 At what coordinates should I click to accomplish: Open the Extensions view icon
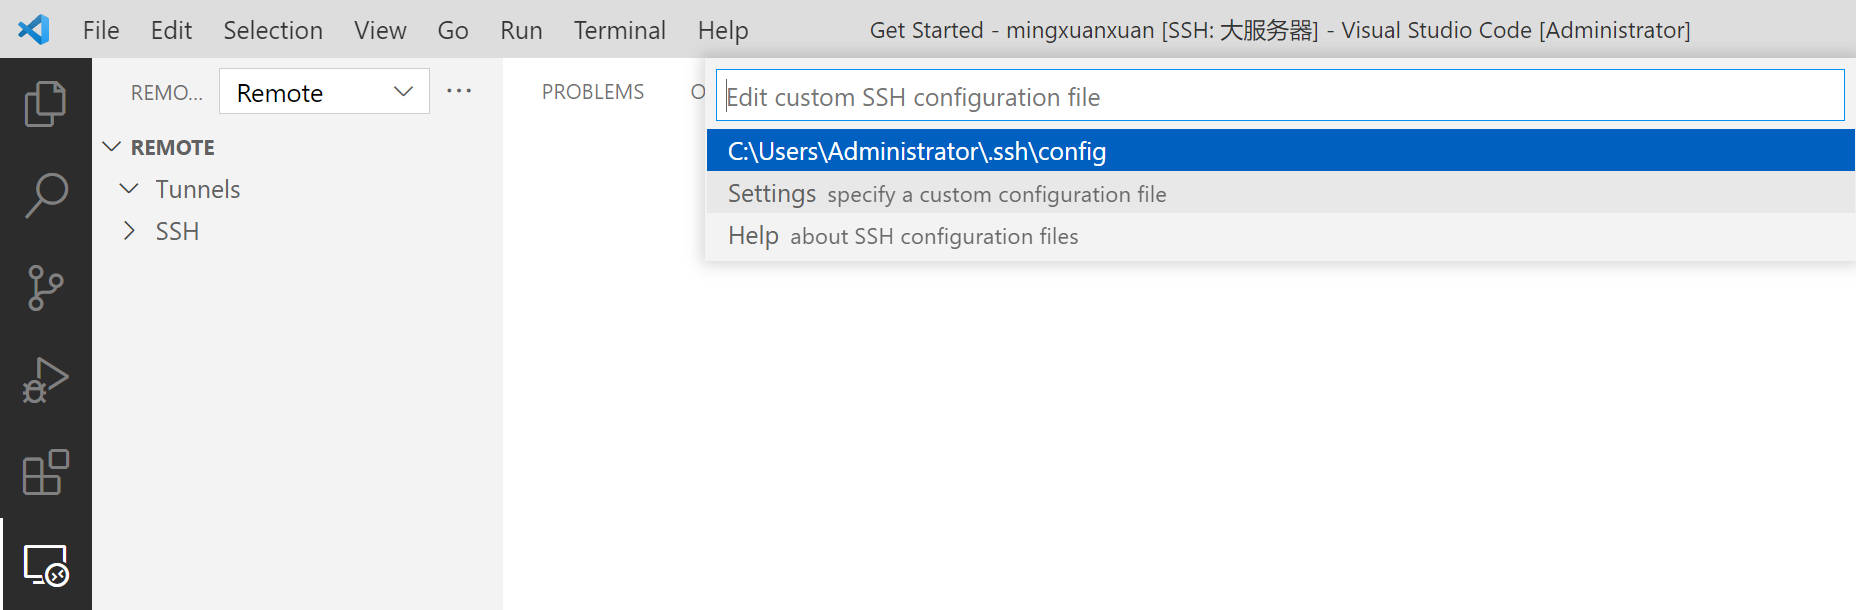[x=45, y=472]
